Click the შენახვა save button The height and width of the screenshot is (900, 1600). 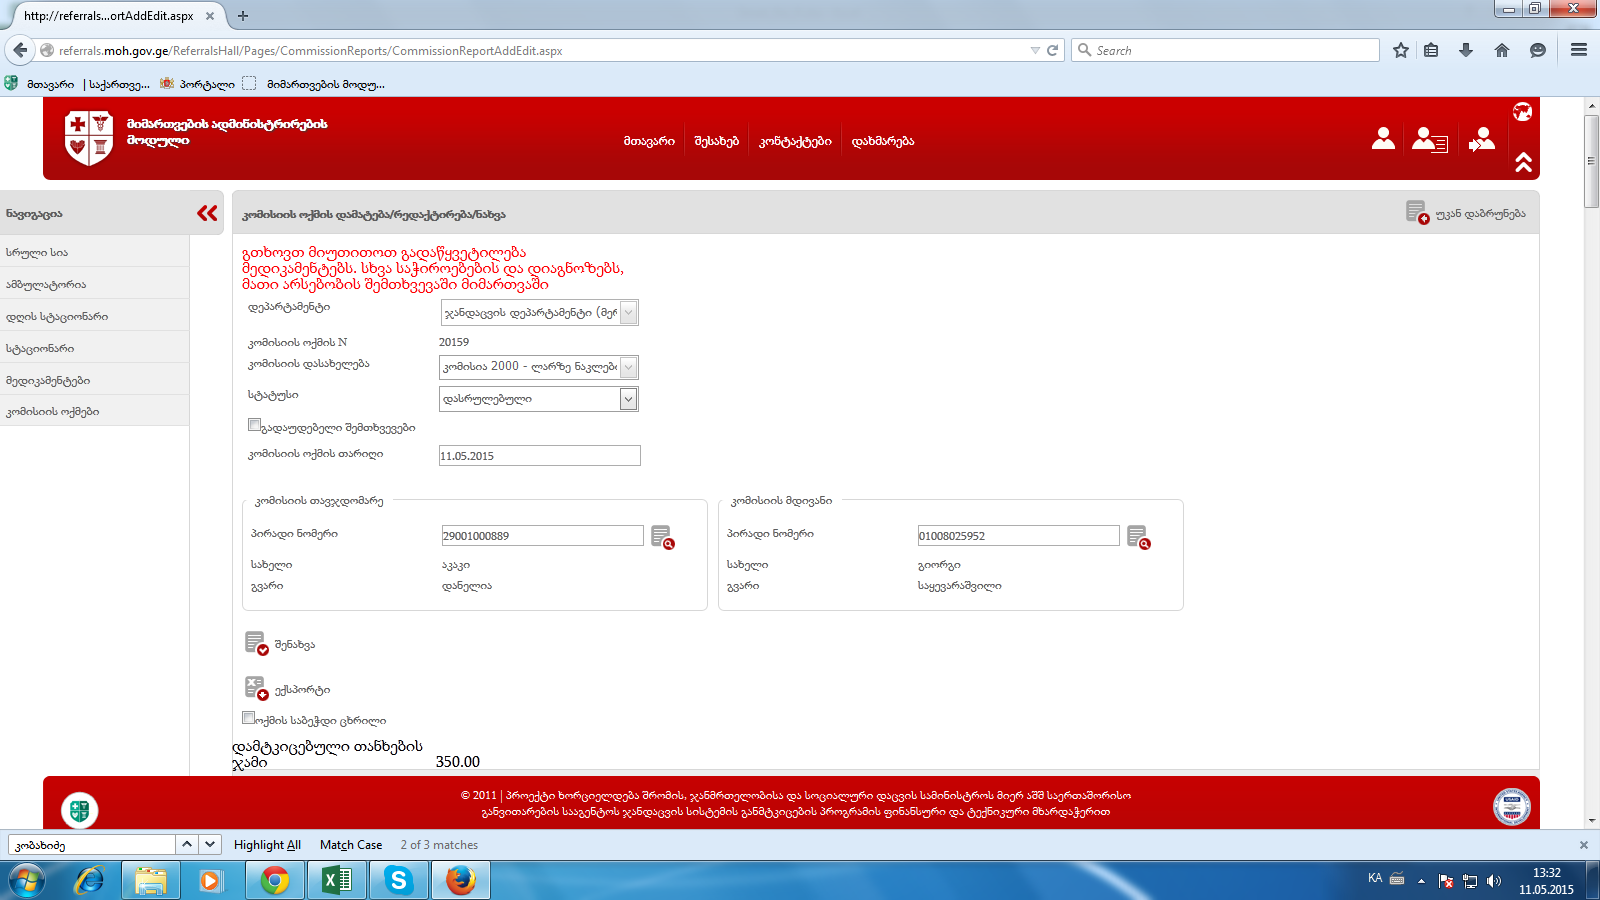280,644
